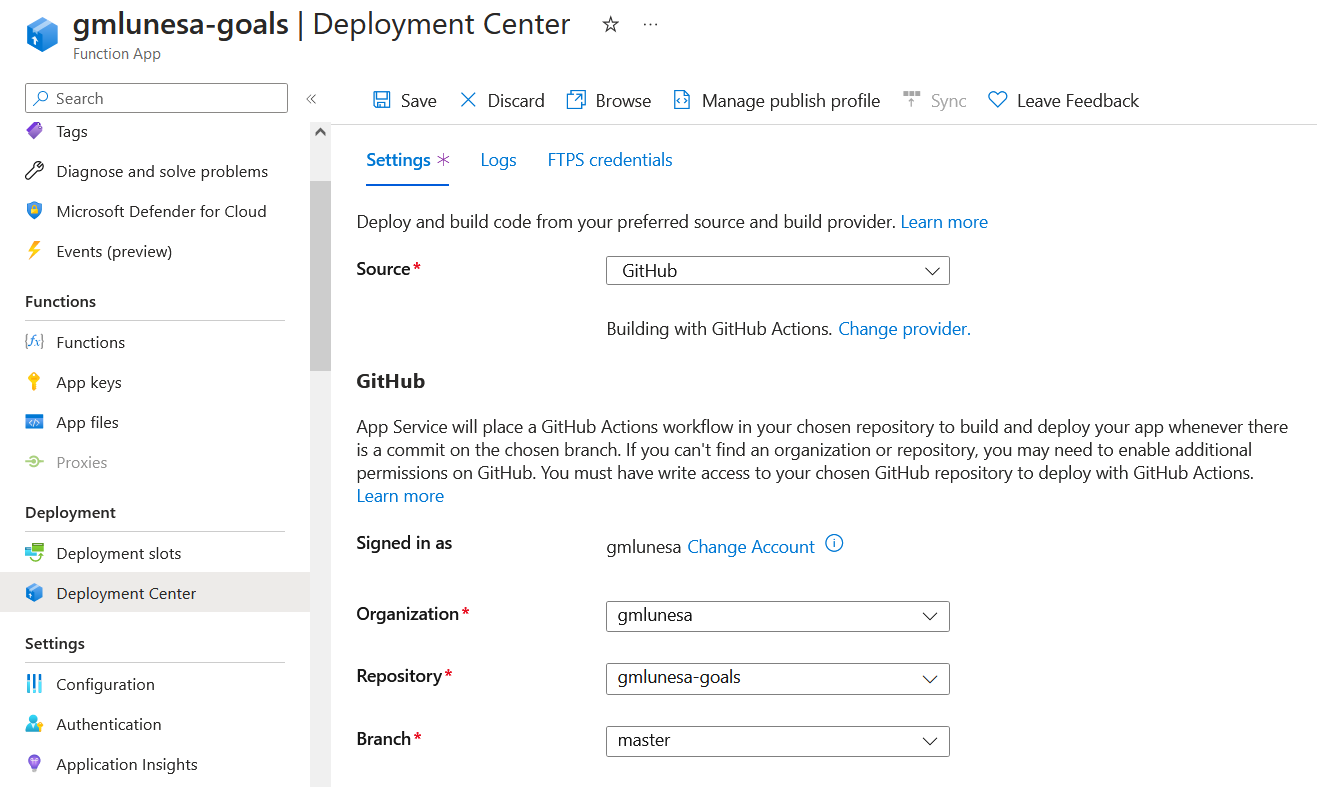Click the Configuration bars icon
1317x787 pixels.
(35, 684)
